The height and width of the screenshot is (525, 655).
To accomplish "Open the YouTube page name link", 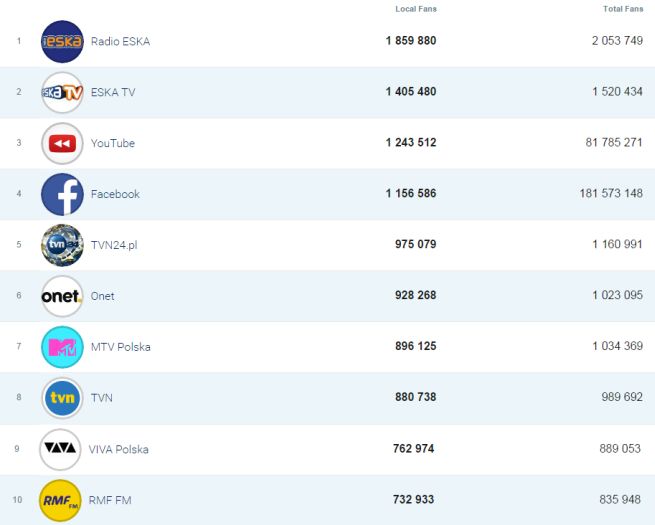I will 113,144.
